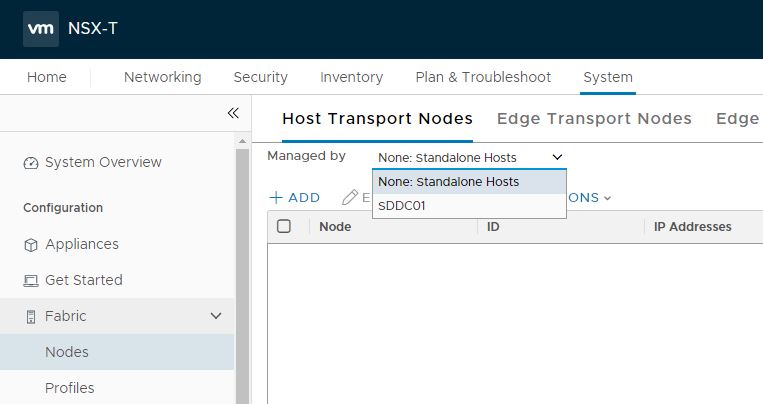This screenshot has height=404, width=763.
Task: Open Profiles in the sidebar
Action: click(x=70, y=388)
